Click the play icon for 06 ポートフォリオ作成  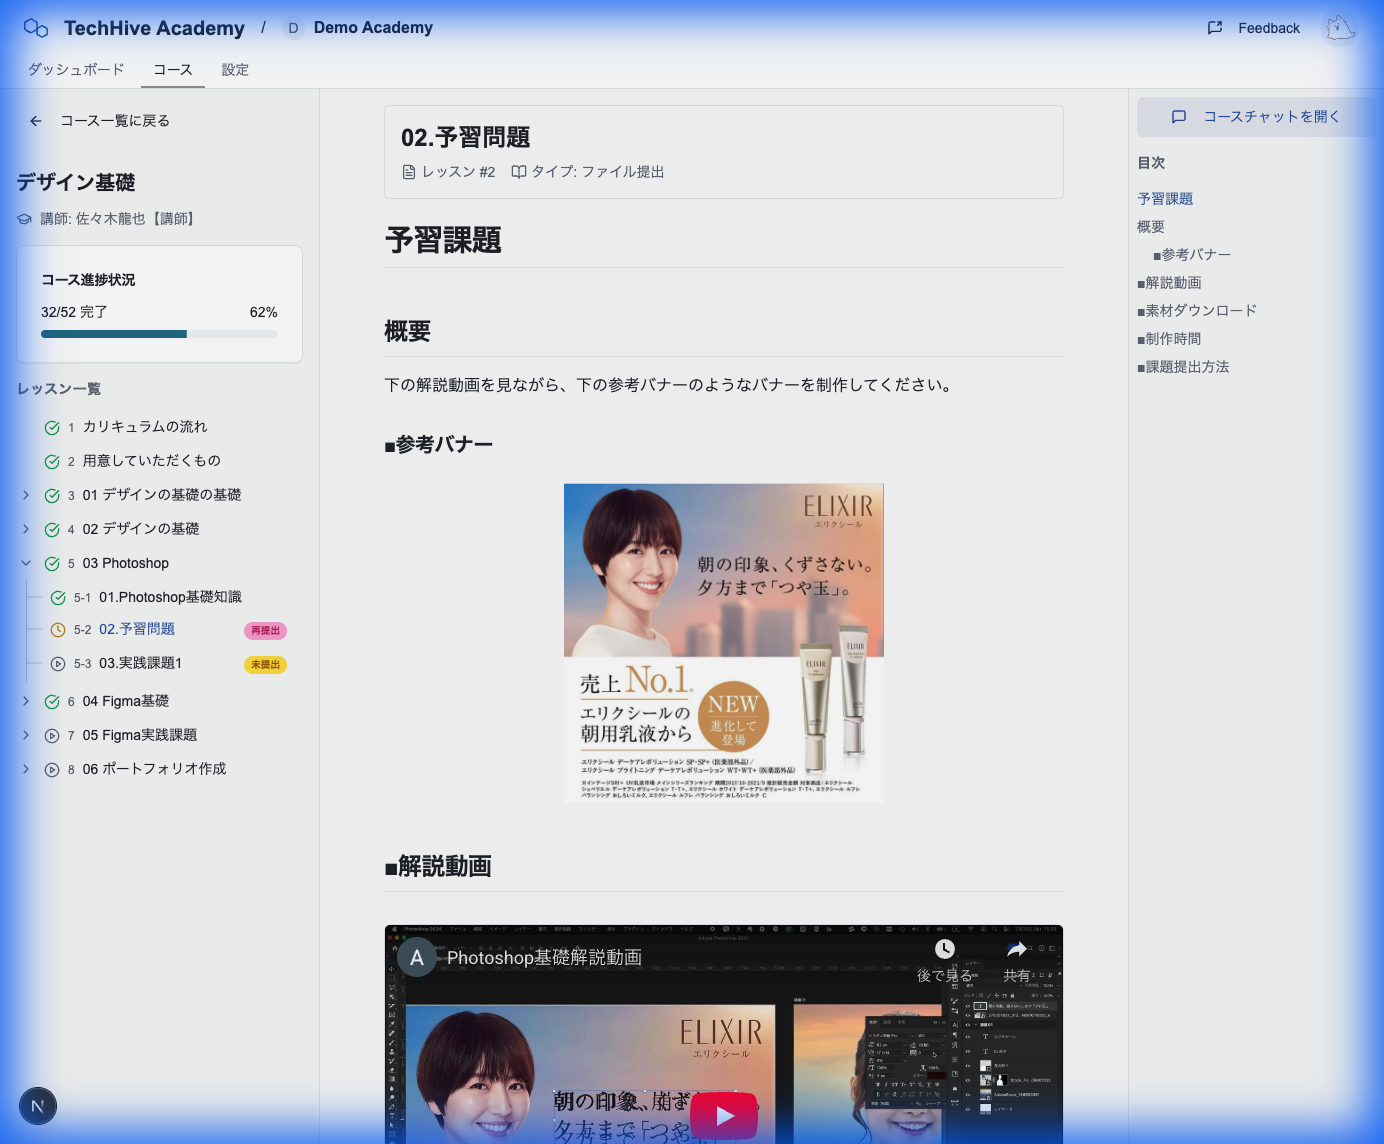pos(52,770)
